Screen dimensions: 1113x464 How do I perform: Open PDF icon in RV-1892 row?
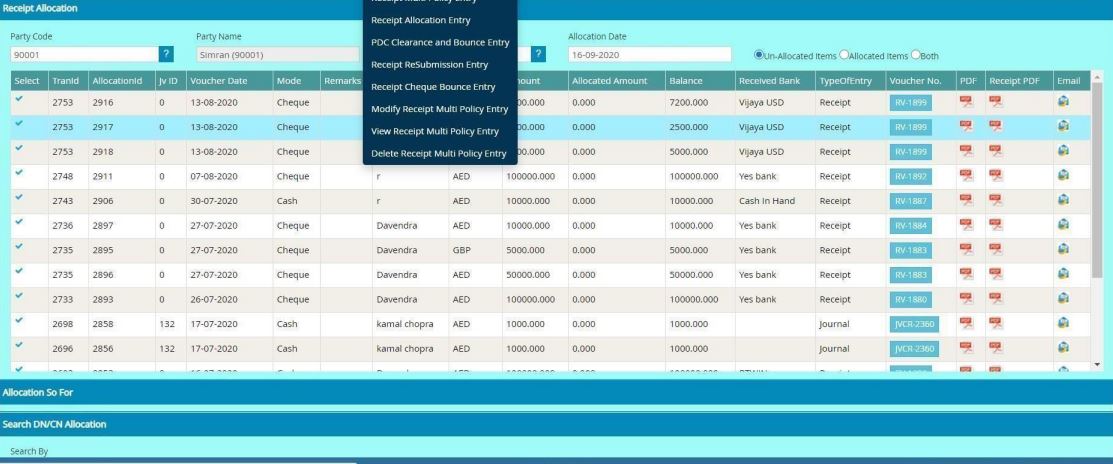(x=966, y=175)
